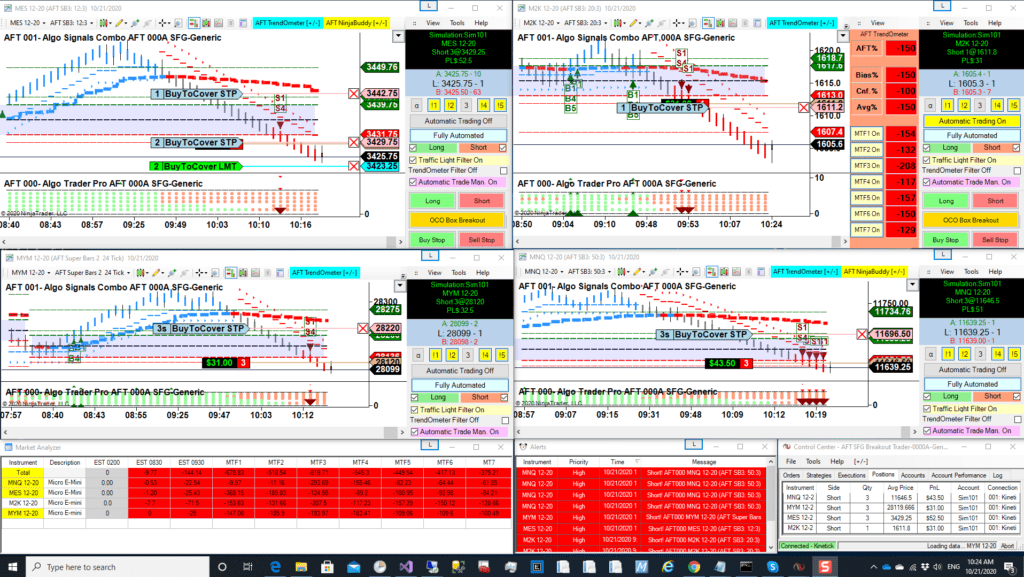Open File menu in Control Center

tap(790, 461)
